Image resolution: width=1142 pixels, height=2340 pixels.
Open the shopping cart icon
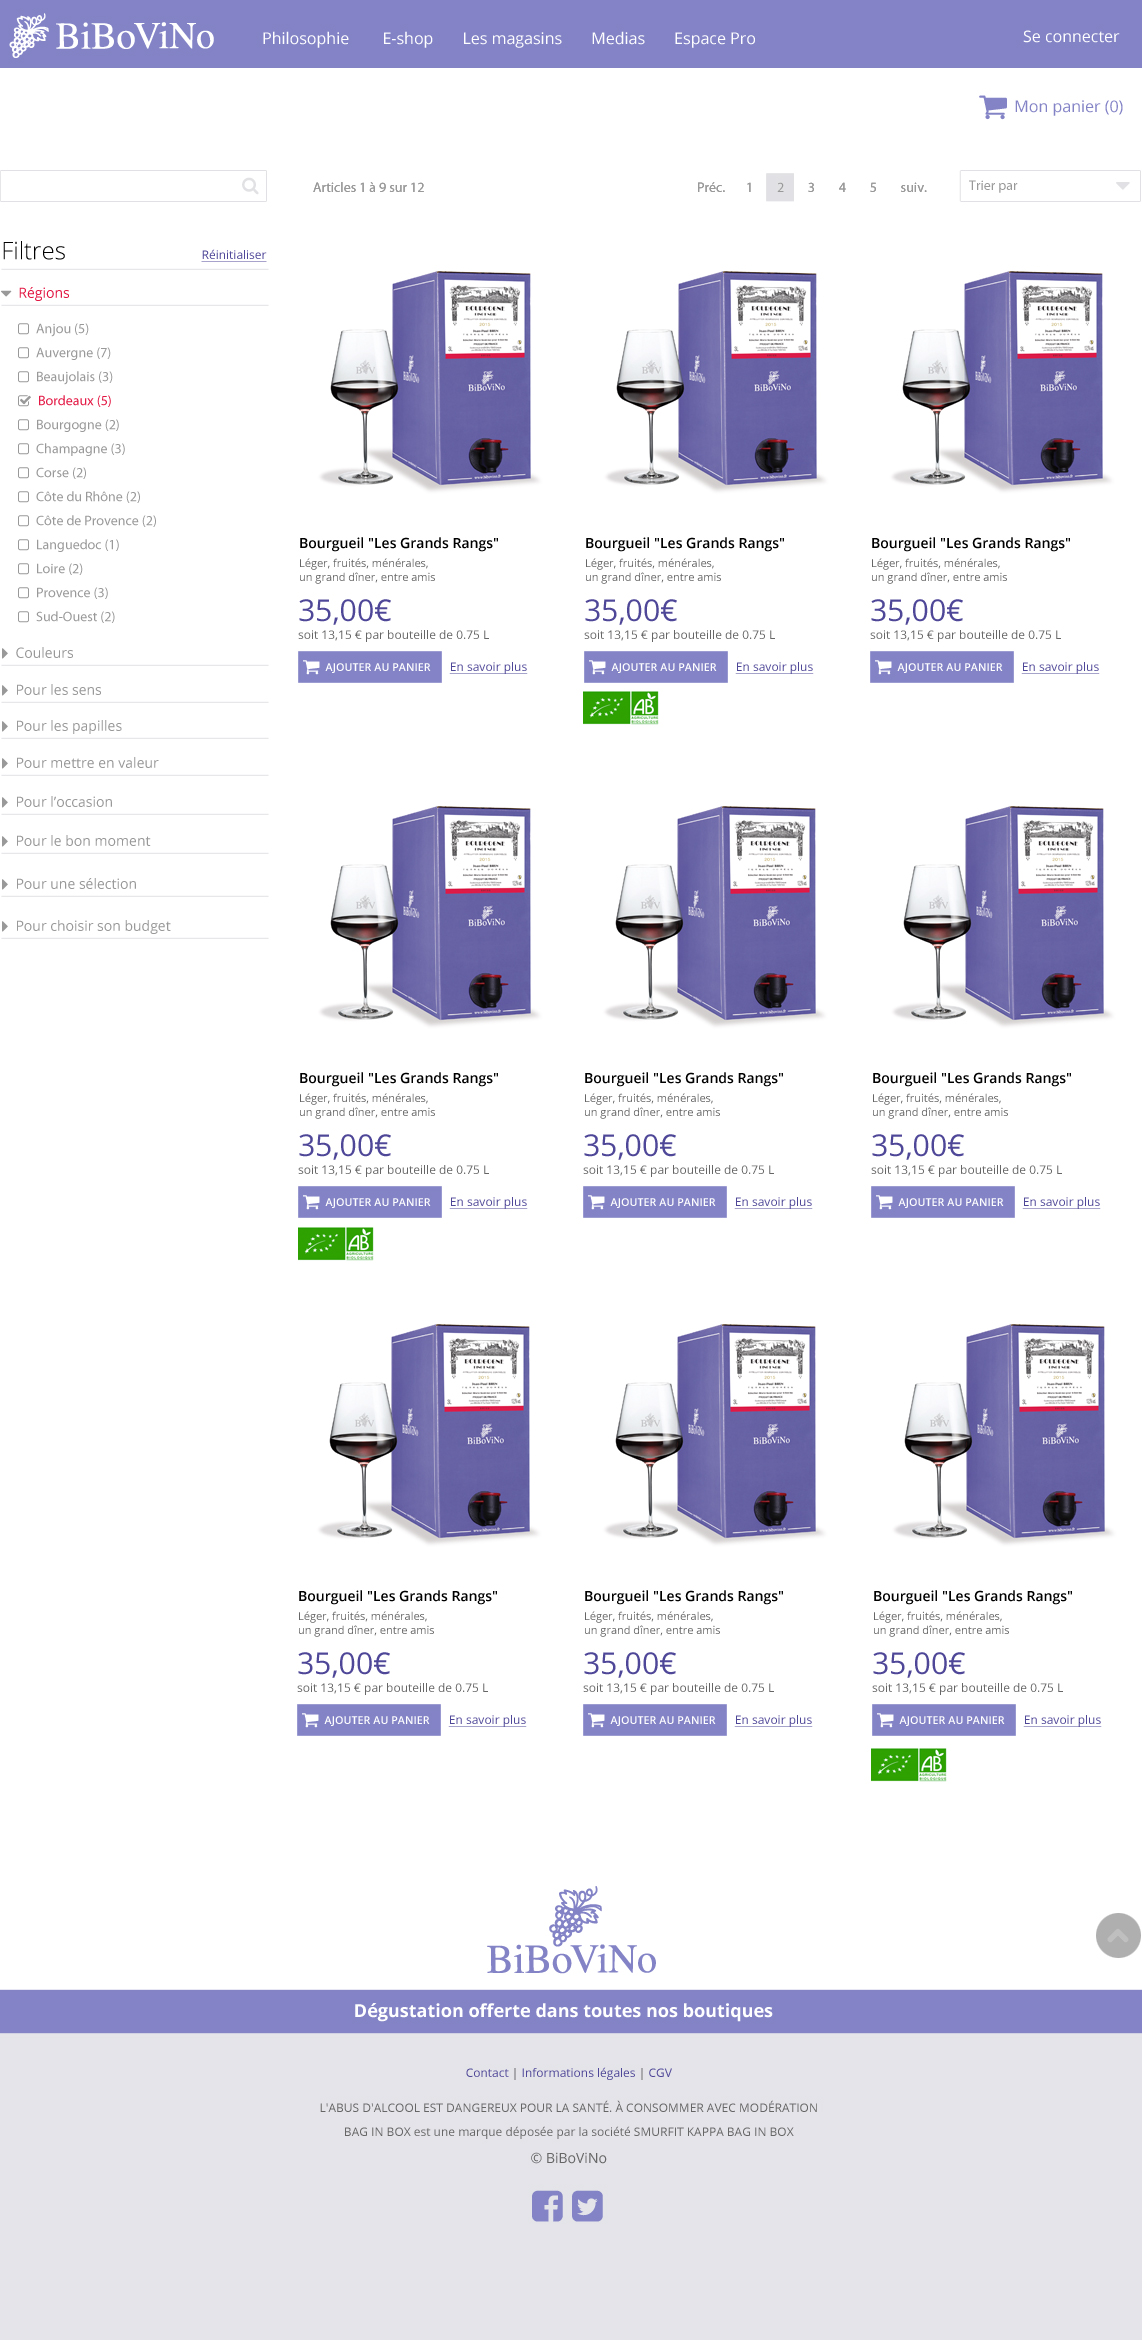[993, 107]
